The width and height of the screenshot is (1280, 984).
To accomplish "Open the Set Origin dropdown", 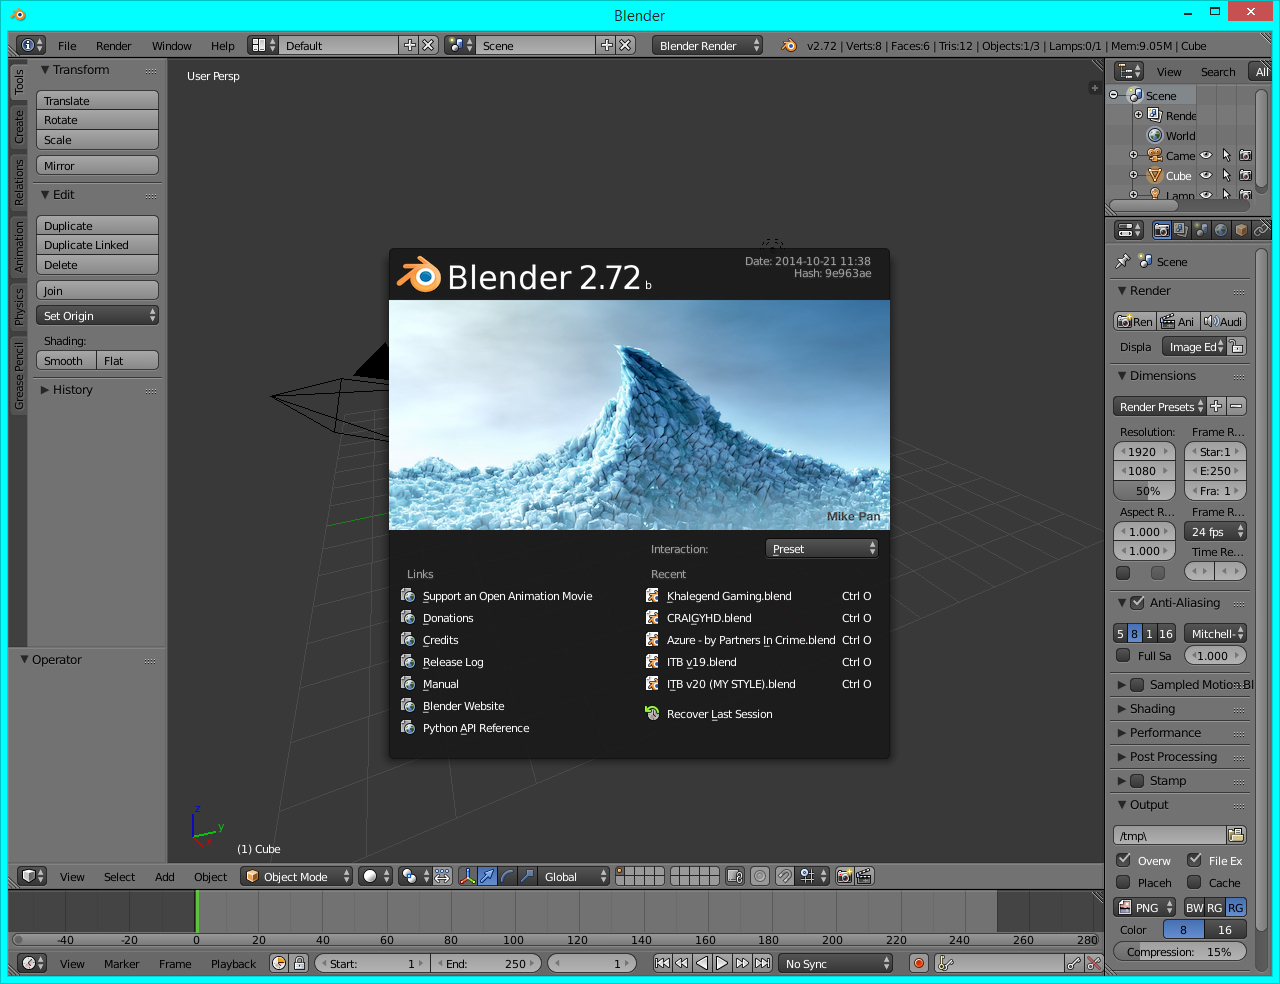I will point(98,315).
